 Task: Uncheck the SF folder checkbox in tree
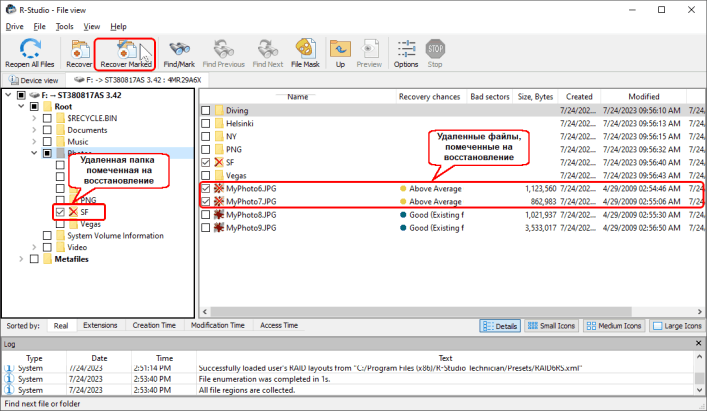pyautogui.click(x=60, y=212)
